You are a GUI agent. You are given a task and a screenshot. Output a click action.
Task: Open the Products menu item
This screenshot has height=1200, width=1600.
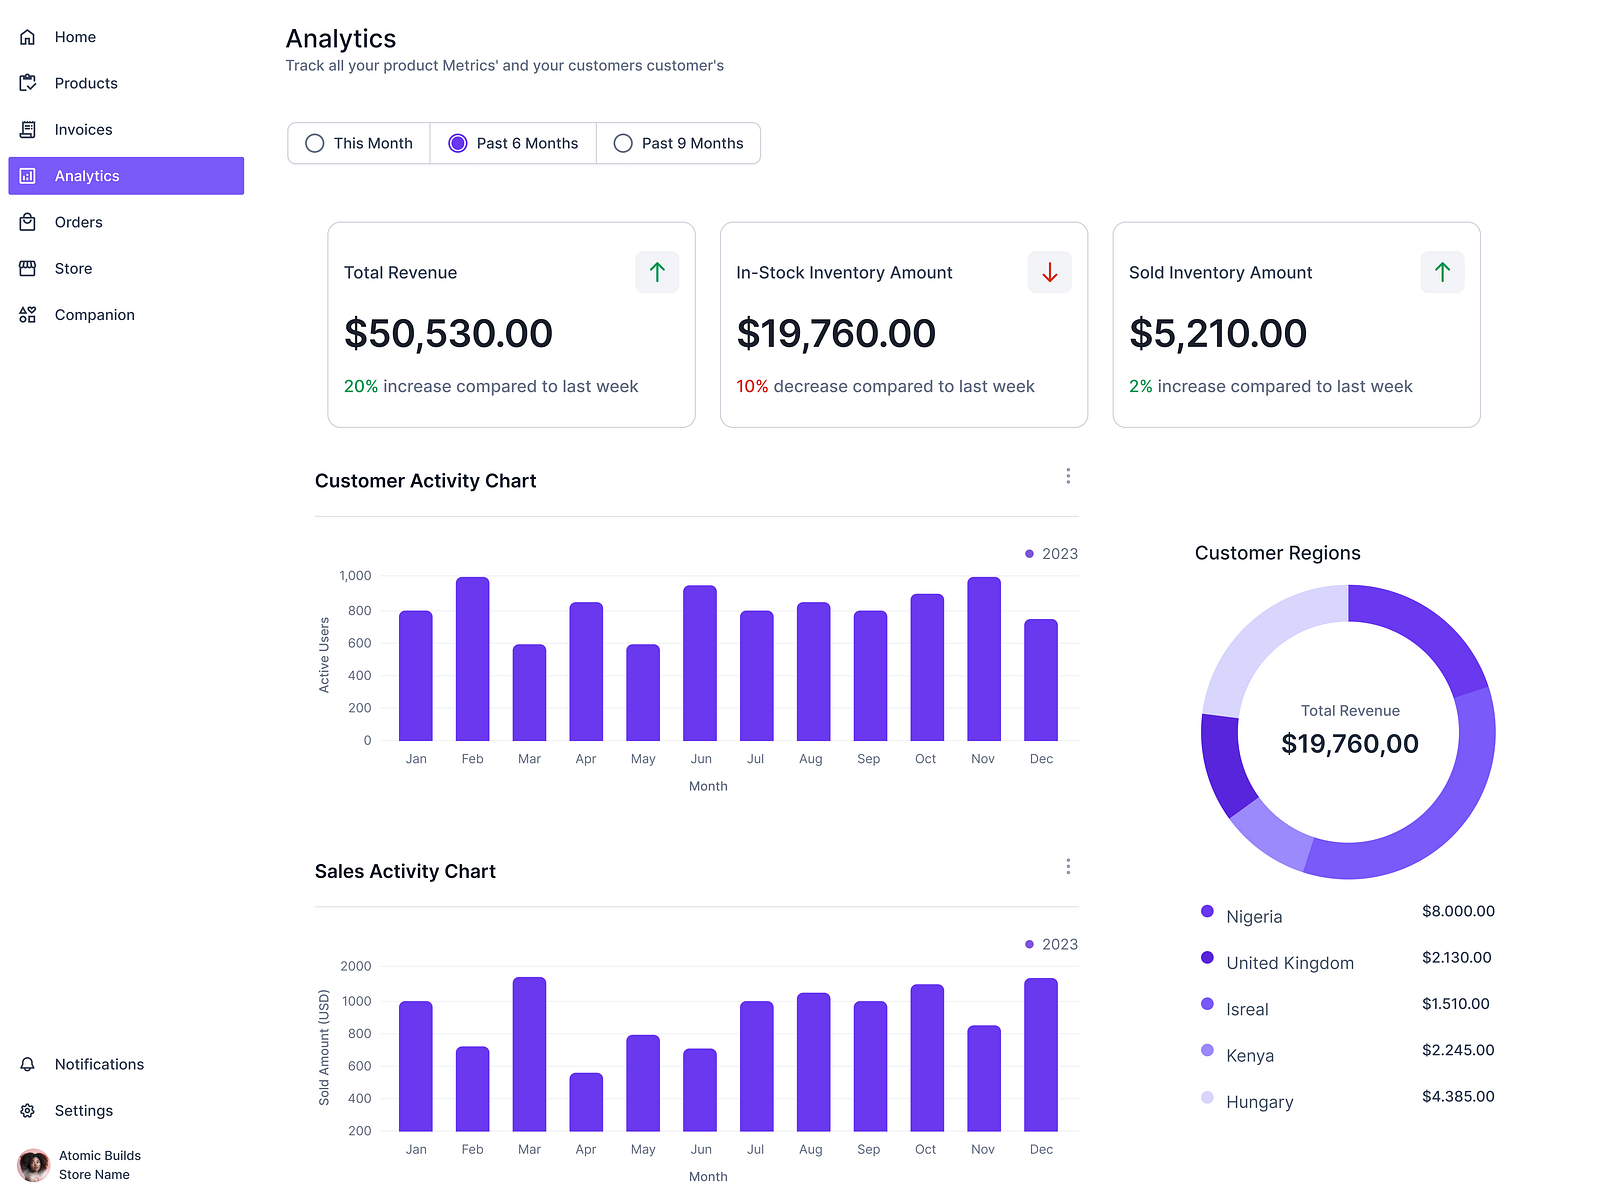[x=126, y=83]
